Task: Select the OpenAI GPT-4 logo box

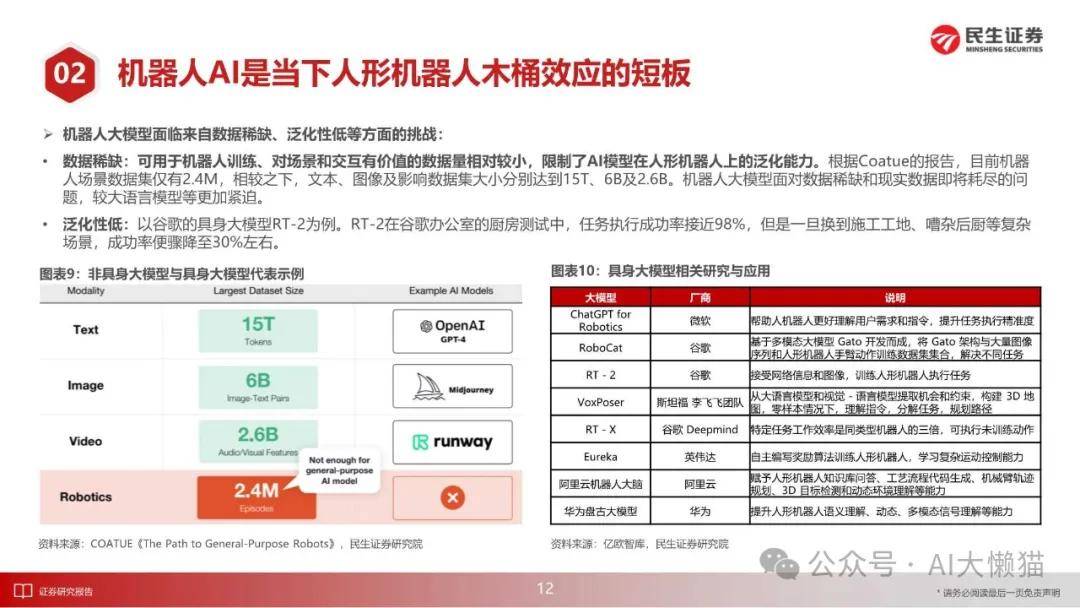Action: [x=453, y=331]
